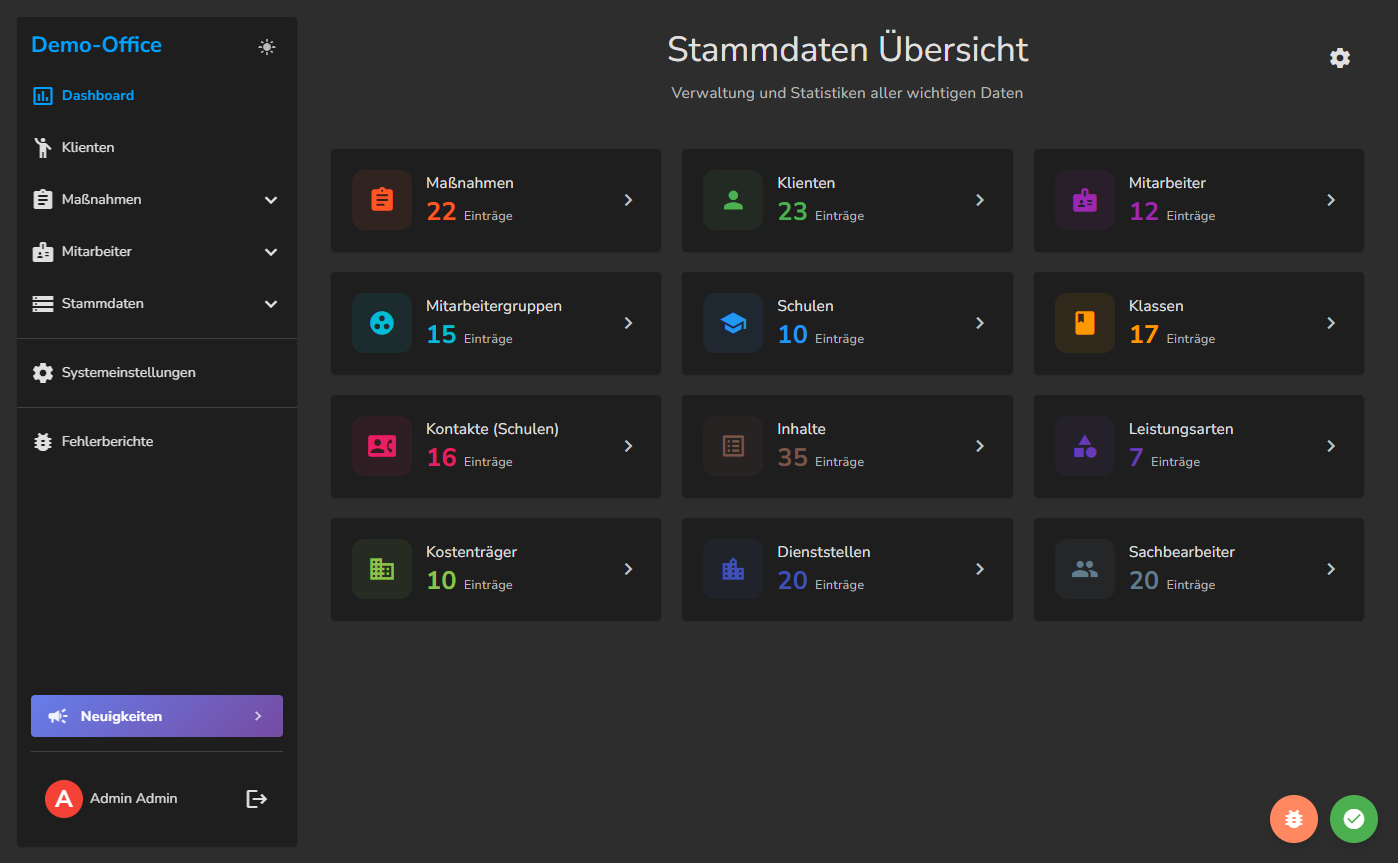Click the green checkmark floating button
The width and height of the screenshot is (1398, 863).
coord(1353,819)
